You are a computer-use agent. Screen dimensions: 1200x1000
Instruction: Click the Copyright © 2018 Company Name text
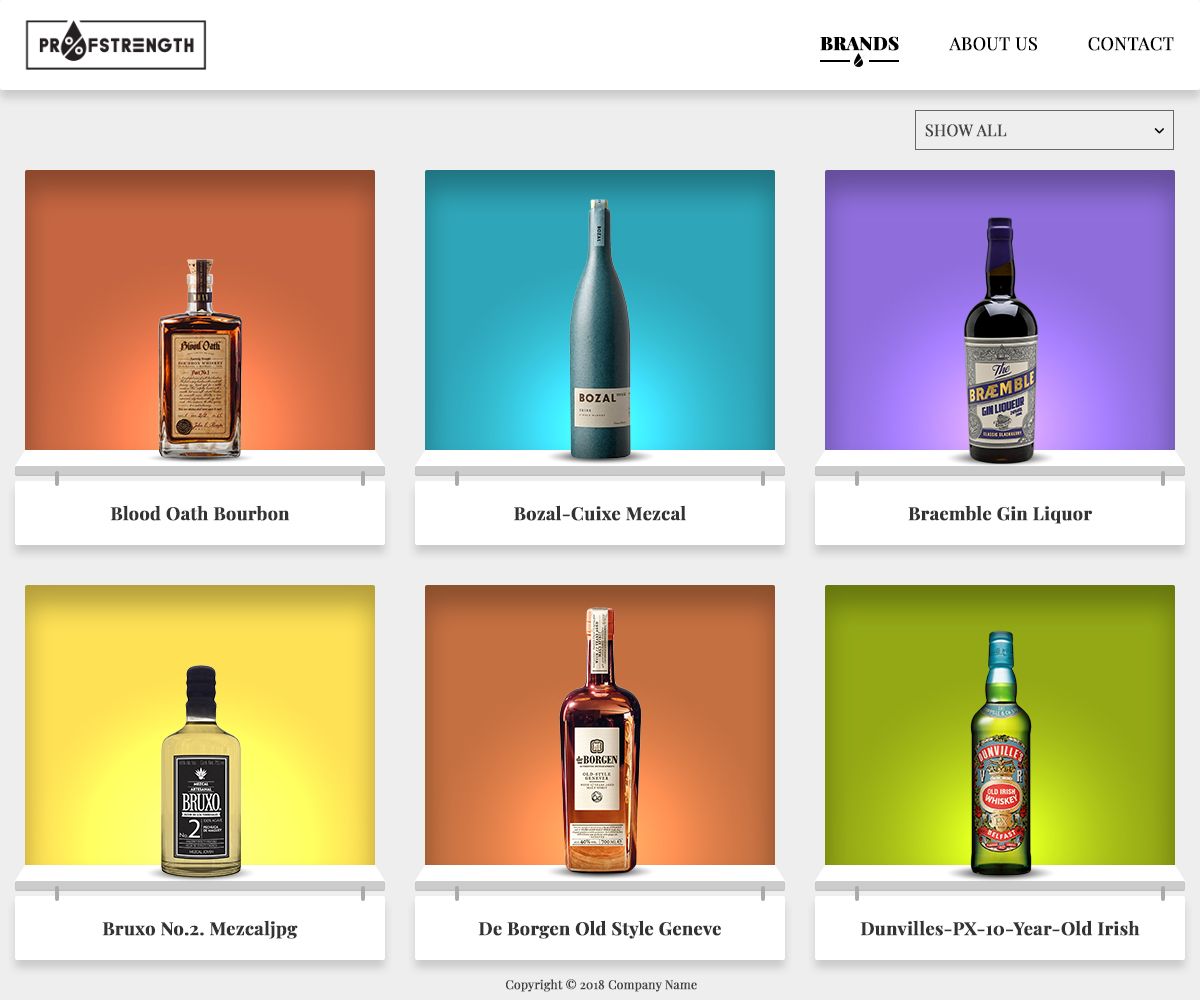tap(601, 985)
